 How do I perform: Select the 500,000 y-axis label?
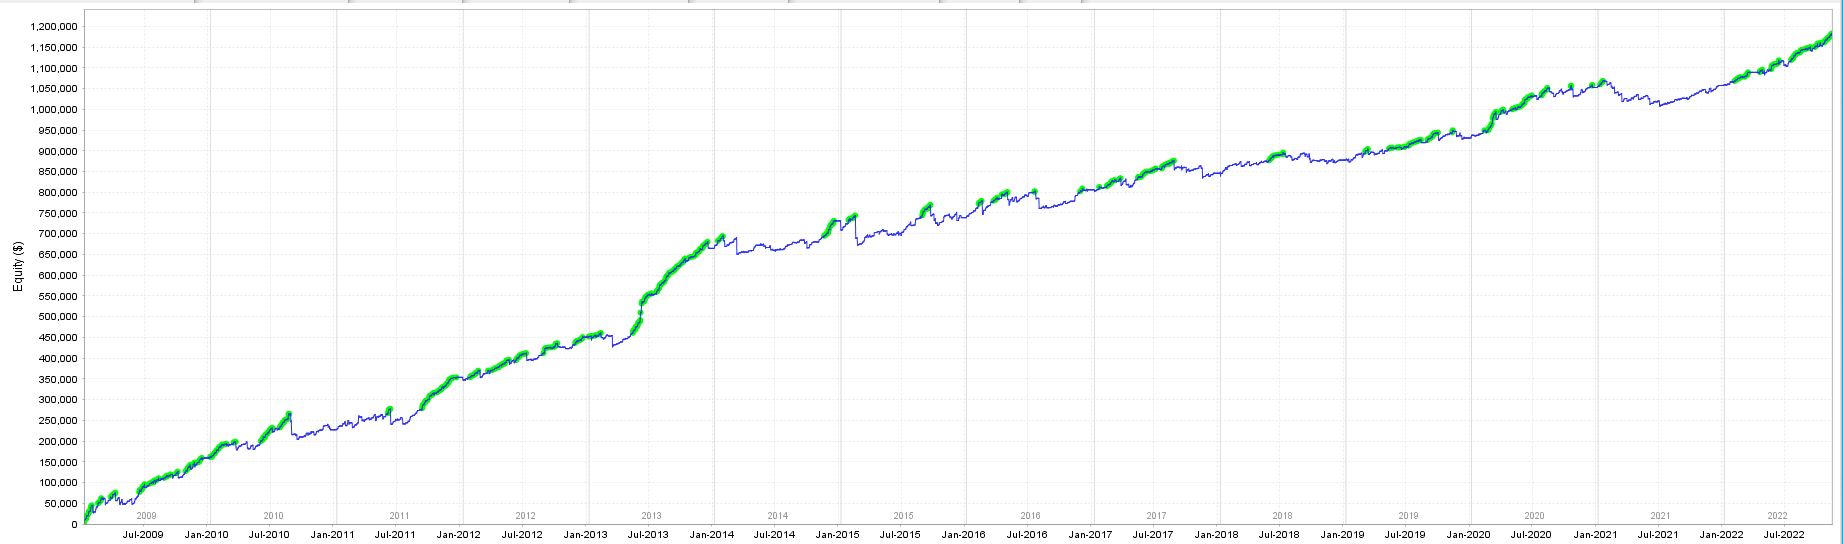coord(58,317)
